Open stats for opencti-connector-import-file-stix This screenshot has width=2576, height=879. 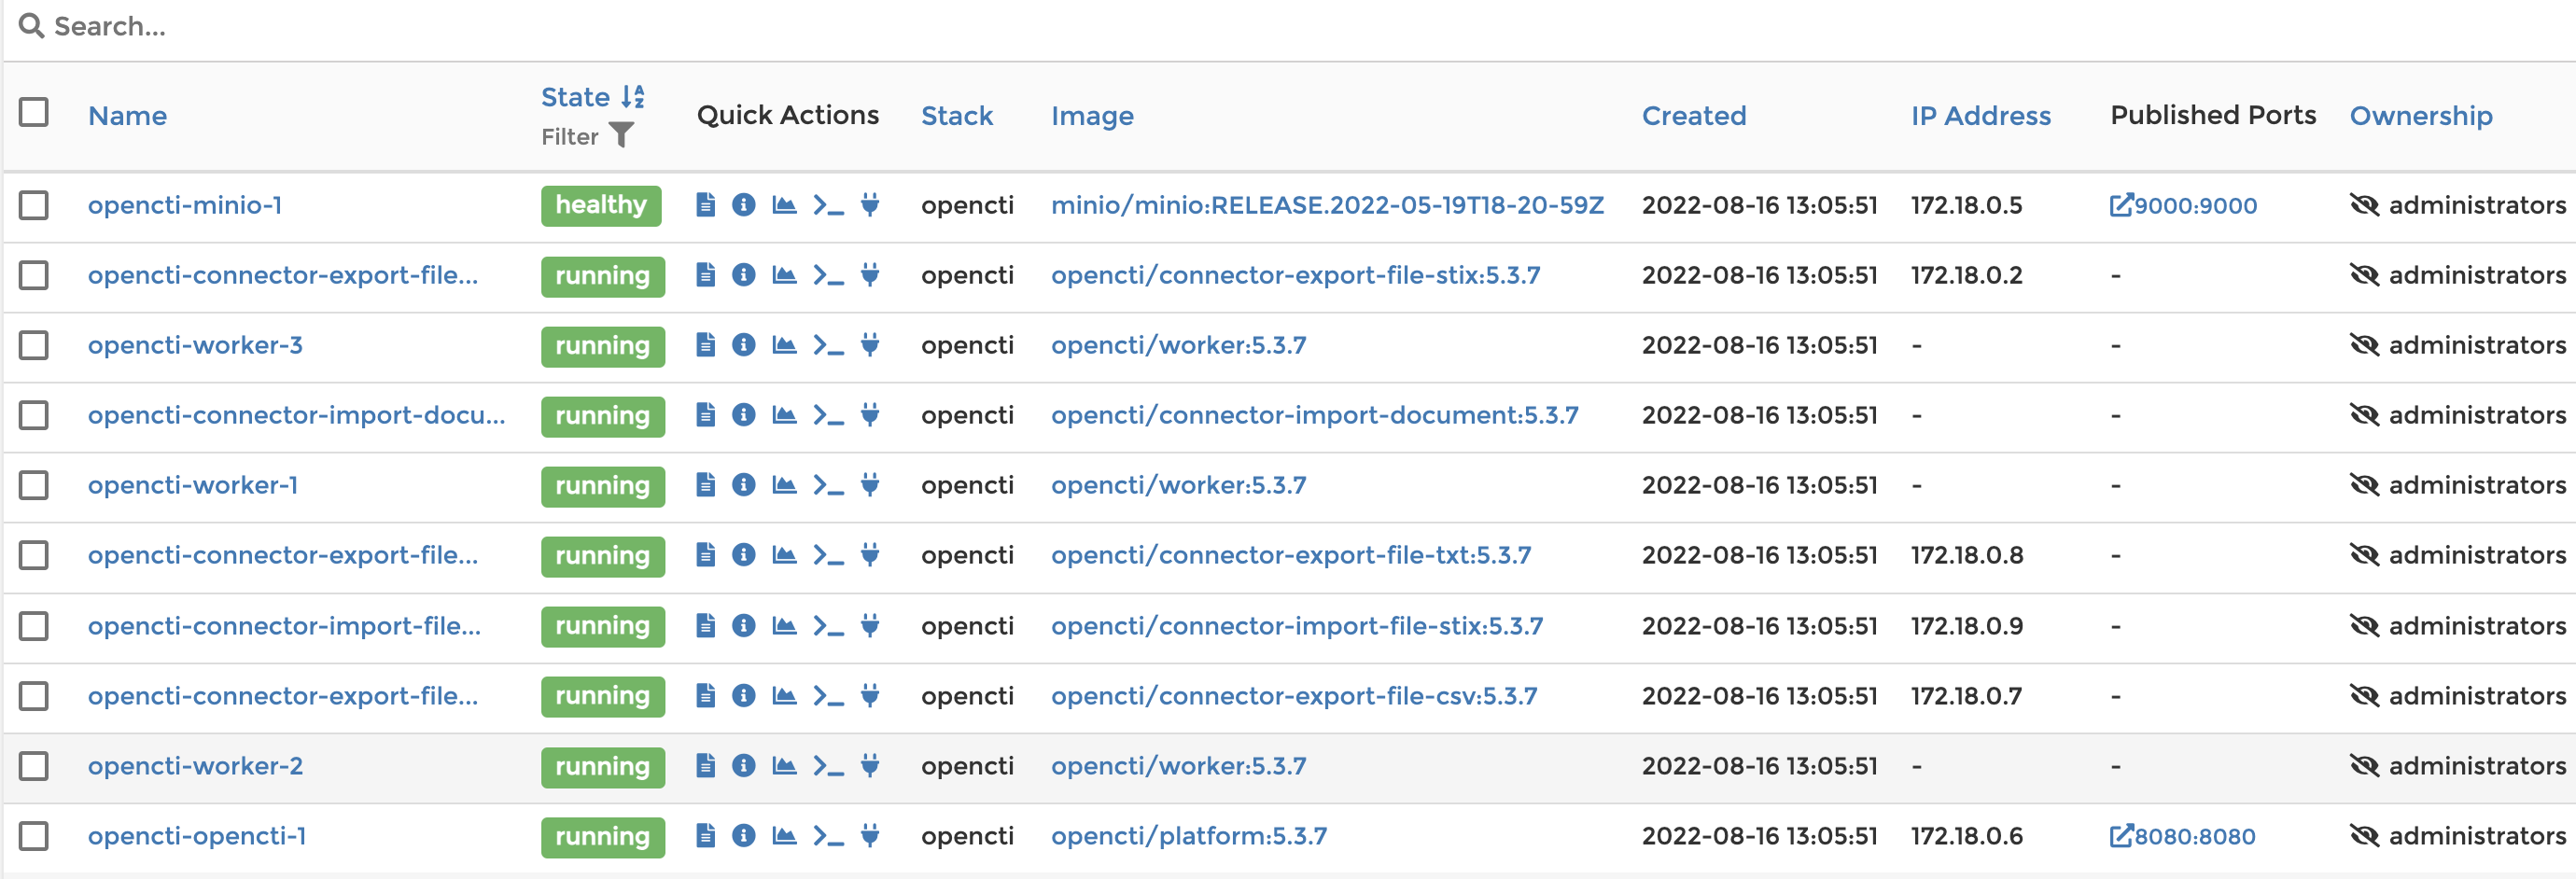coord(785,626)
